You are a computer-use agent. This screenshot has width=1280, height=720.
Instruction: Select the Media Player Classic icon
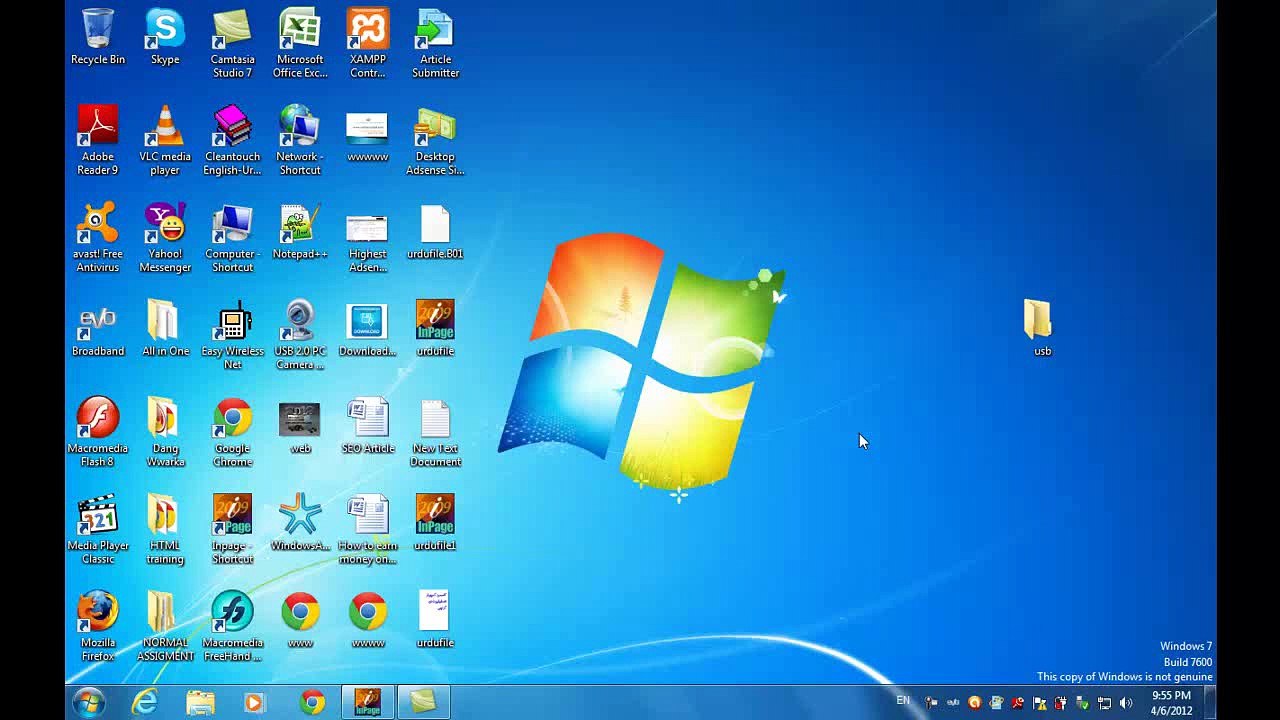[98, 529]
